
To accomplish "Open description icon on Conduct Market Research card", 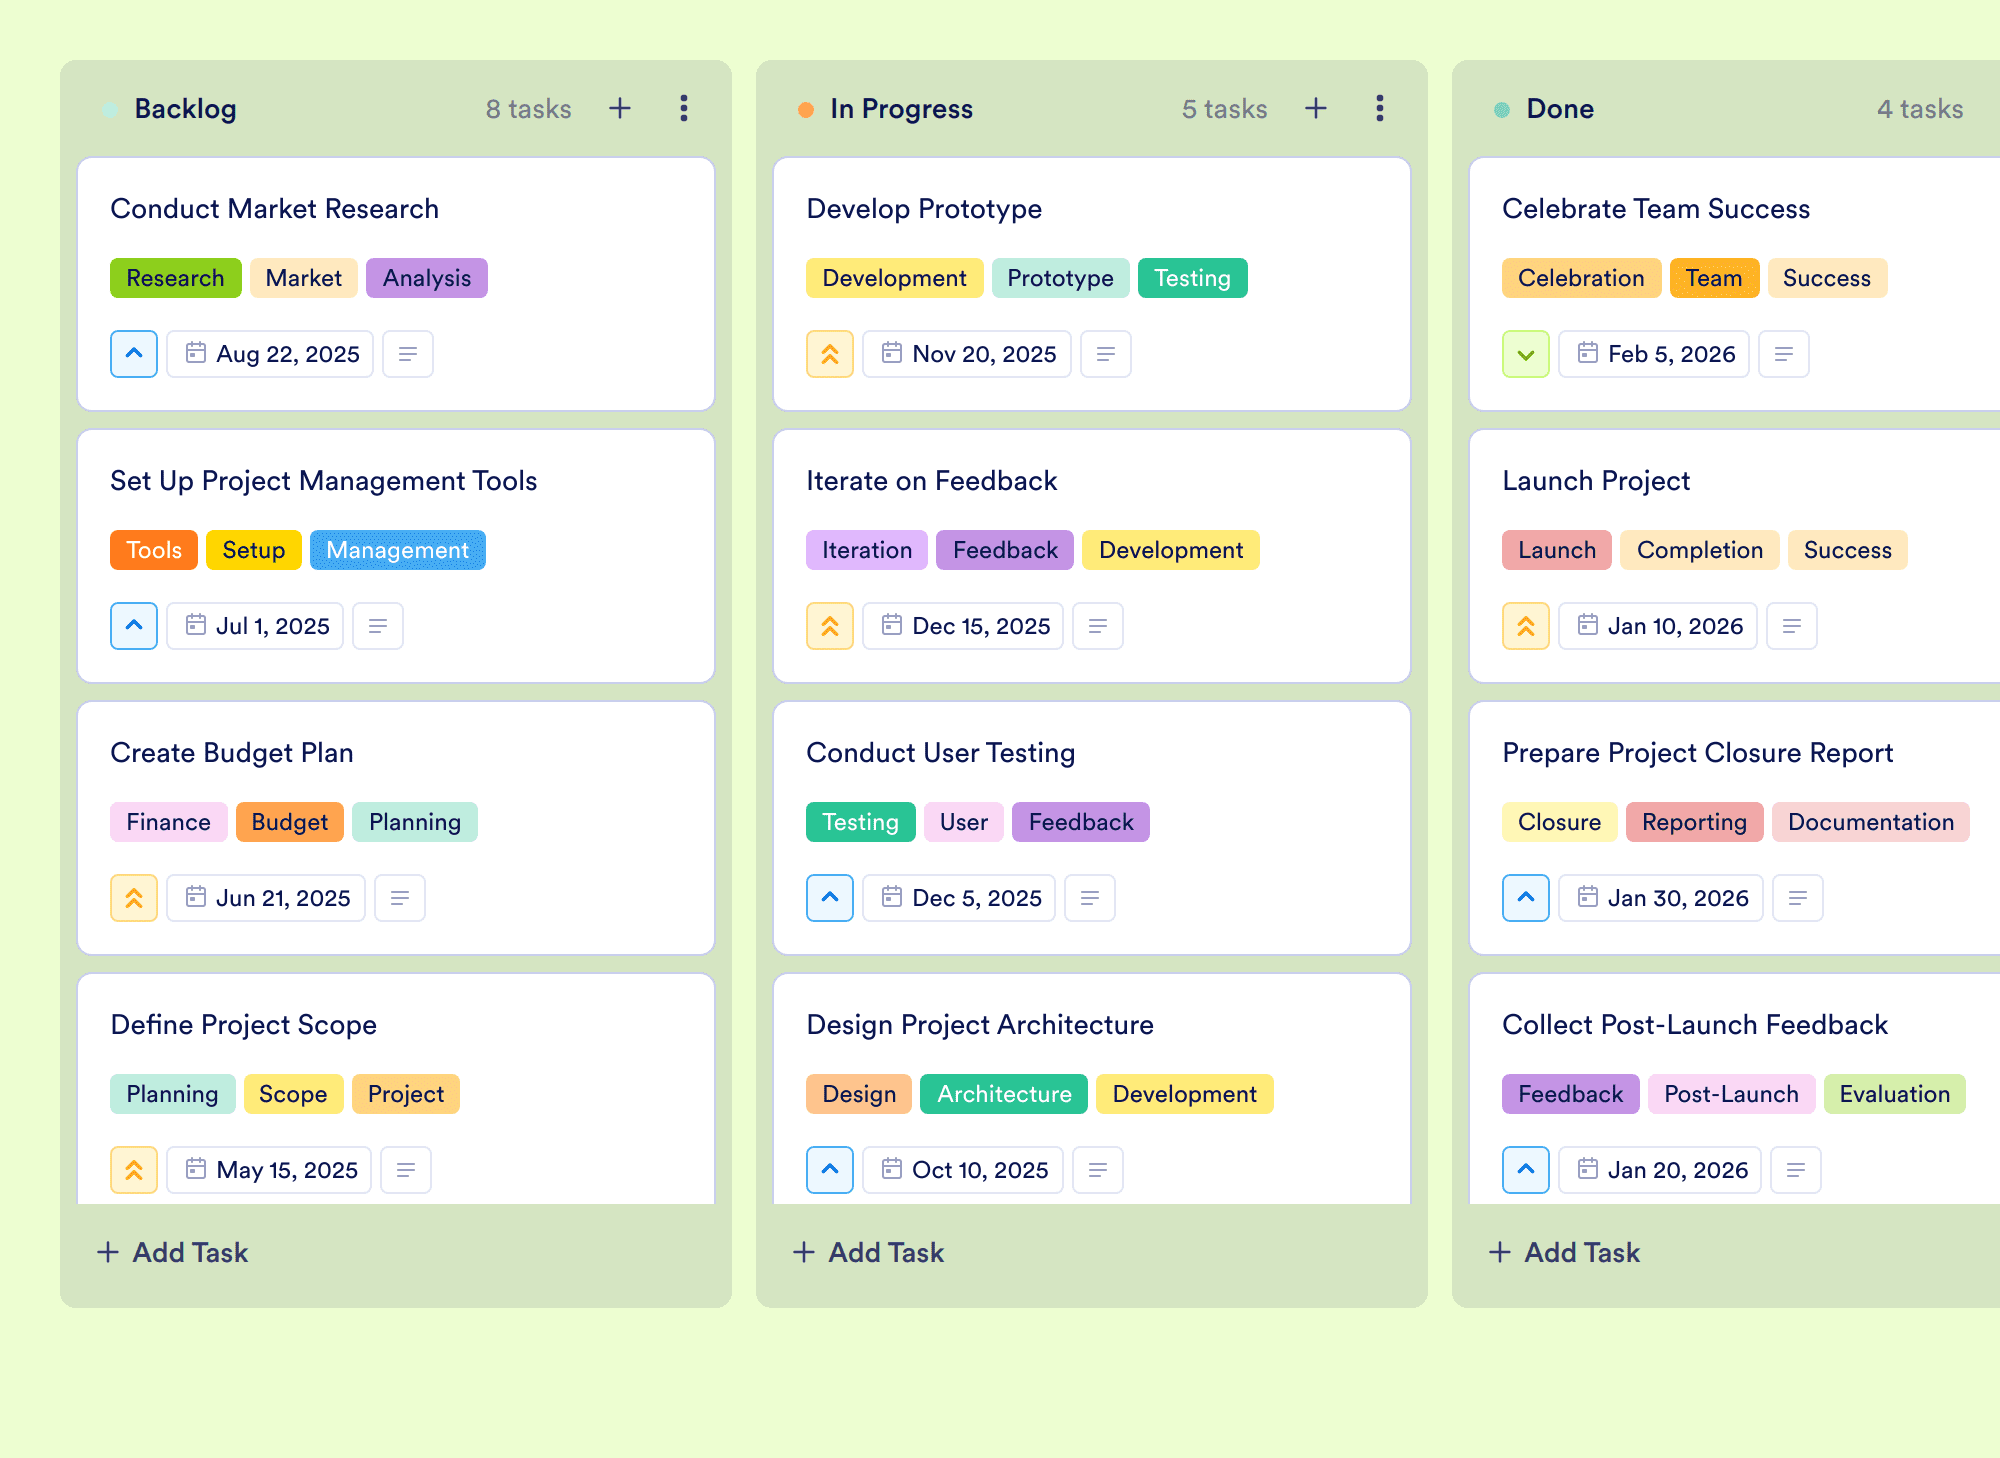I will 408,354.
